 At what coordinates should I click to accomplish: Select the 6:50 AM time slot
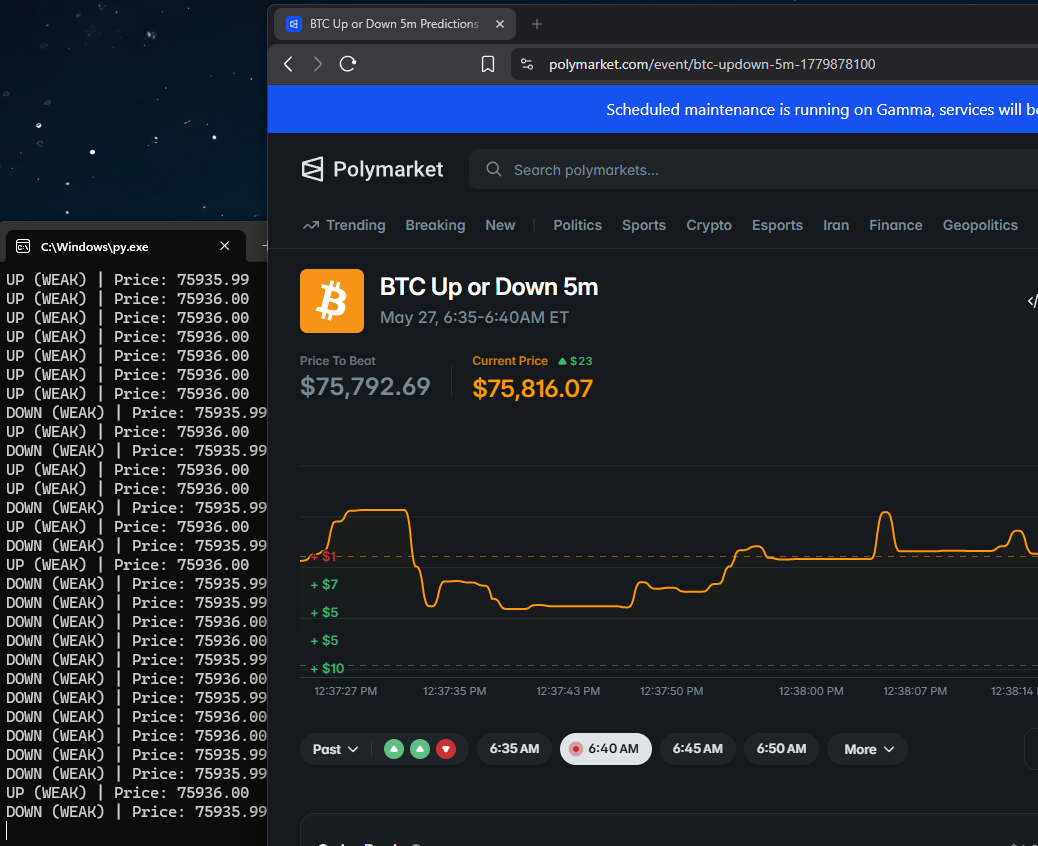pos(781,749)
